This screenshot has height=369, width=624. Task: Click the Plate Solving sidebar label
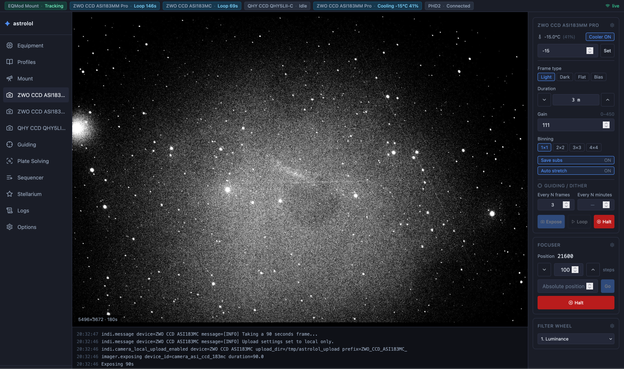[33, 161]
